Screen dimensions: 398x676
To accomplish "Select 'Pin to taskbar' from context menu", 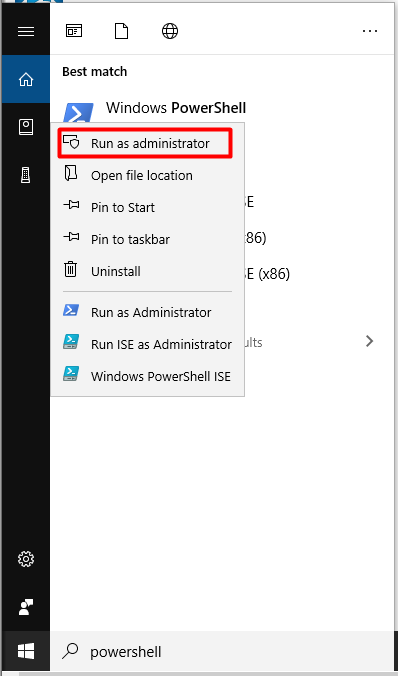I will click(x=147, y=239).
